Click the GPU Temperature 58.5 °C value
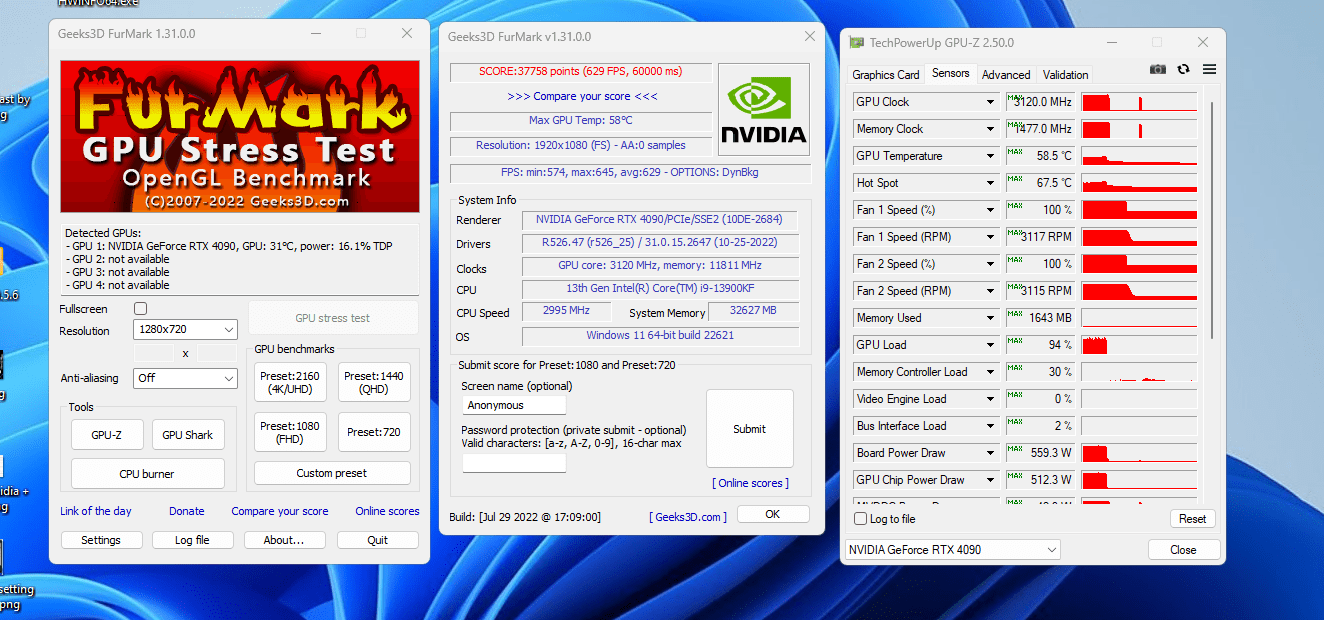This screenshot has height=620, width=1324. (x=1040, y=156)
